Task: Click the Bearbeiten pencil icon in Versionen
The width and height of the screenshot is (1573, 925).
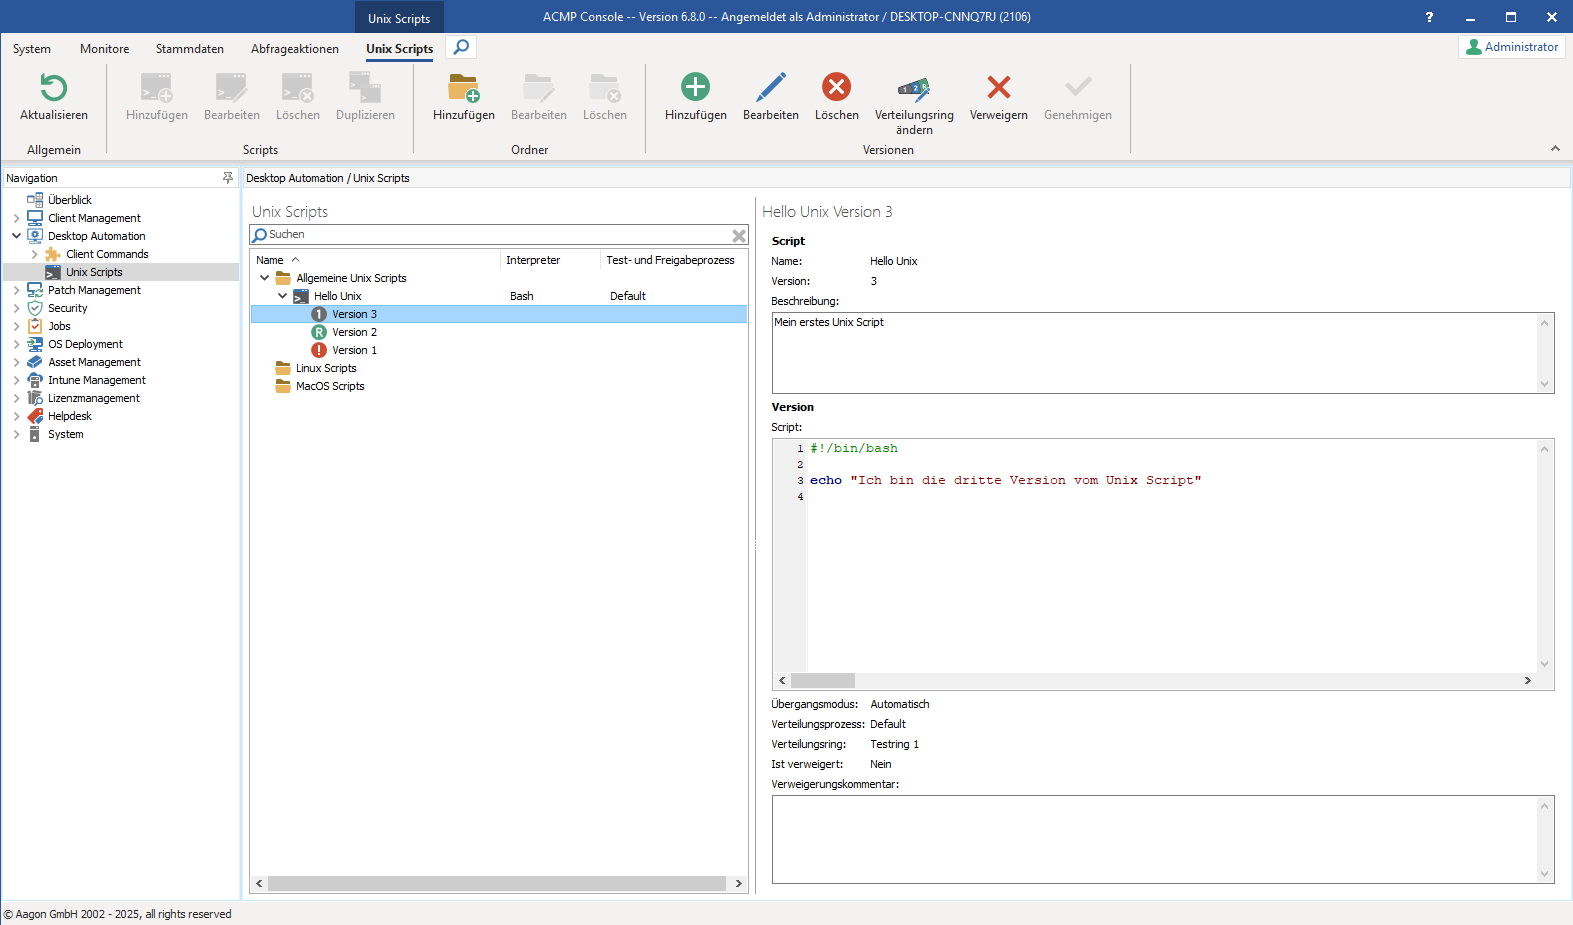Action: pos(770,88)
